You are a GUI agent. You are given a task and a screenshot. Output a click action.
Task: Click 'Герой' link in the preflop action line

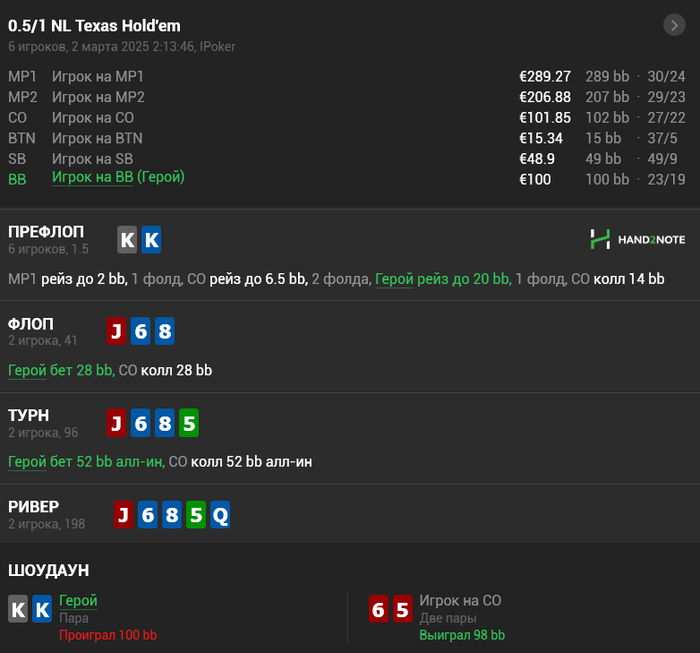(x=394, y=279)
